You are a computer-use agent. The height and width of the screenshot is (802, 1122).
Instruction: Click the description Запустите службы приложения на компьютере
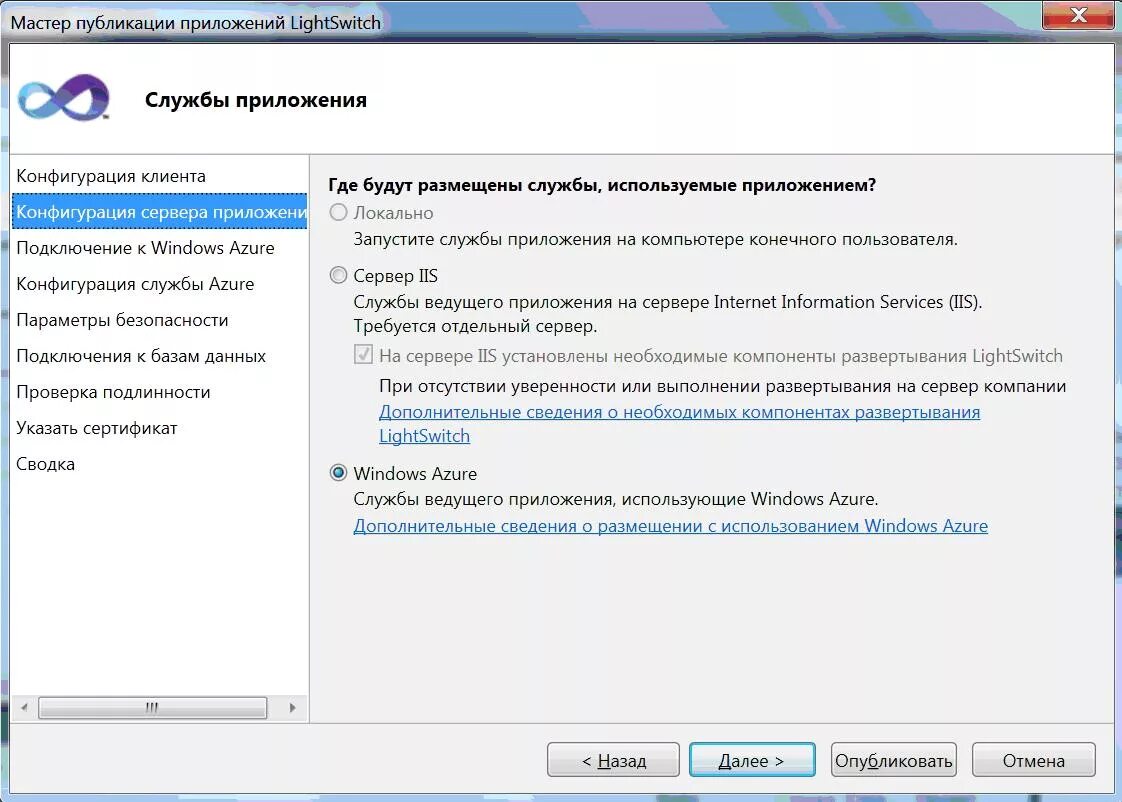tap(655, 239)
